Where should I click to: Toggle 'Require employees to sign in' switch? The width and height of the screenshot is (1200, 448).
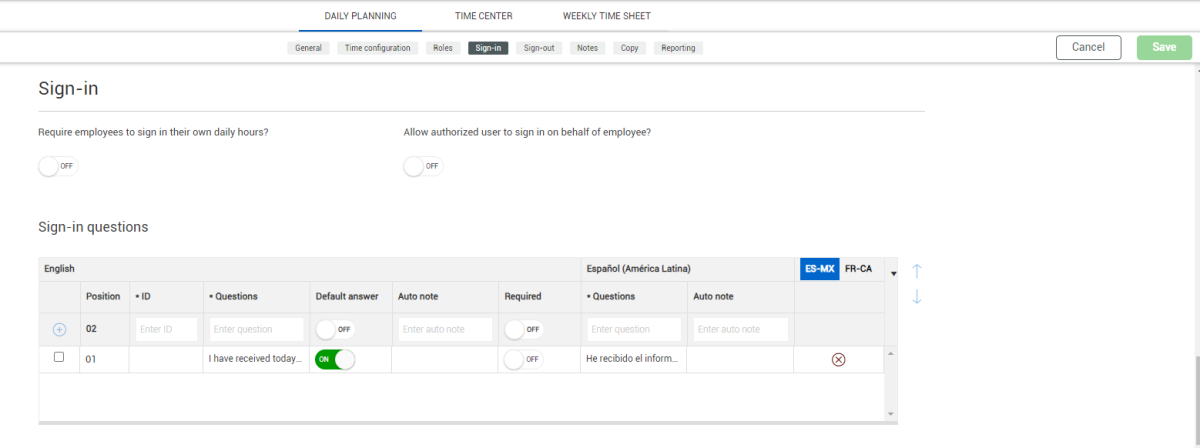(x=58, y=166)
